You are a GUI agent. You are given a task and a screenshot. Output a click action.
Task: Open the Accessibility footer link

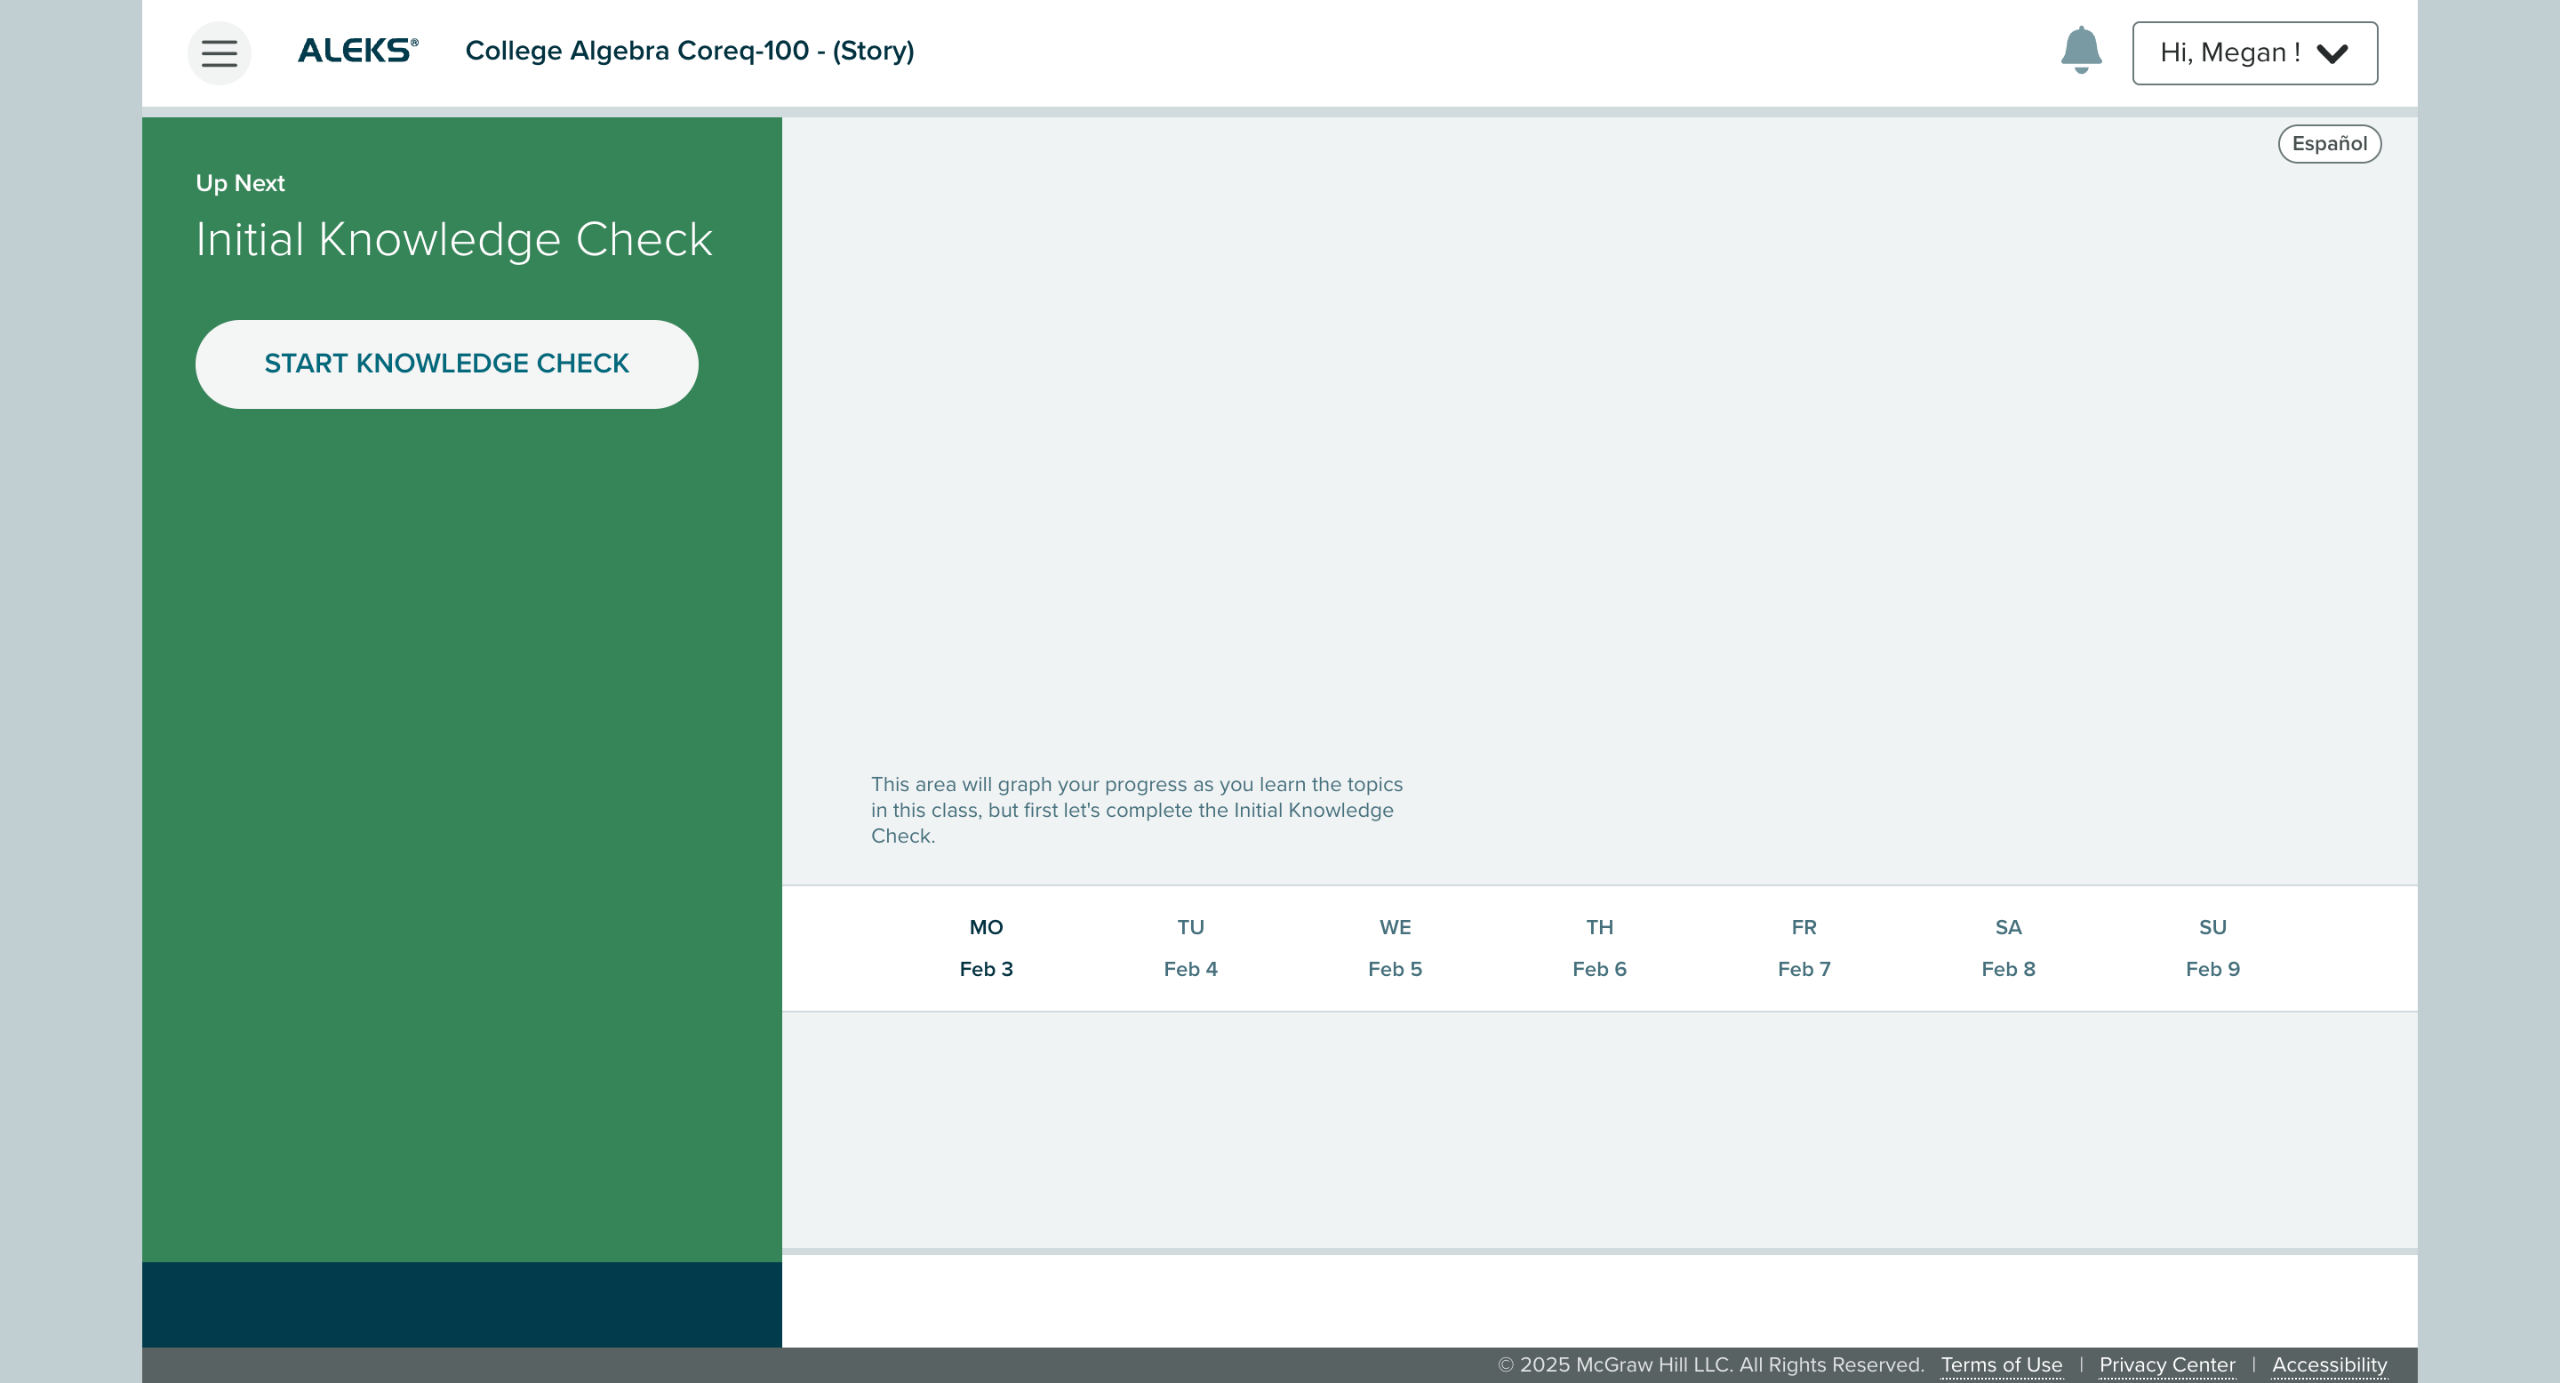2328,1365
